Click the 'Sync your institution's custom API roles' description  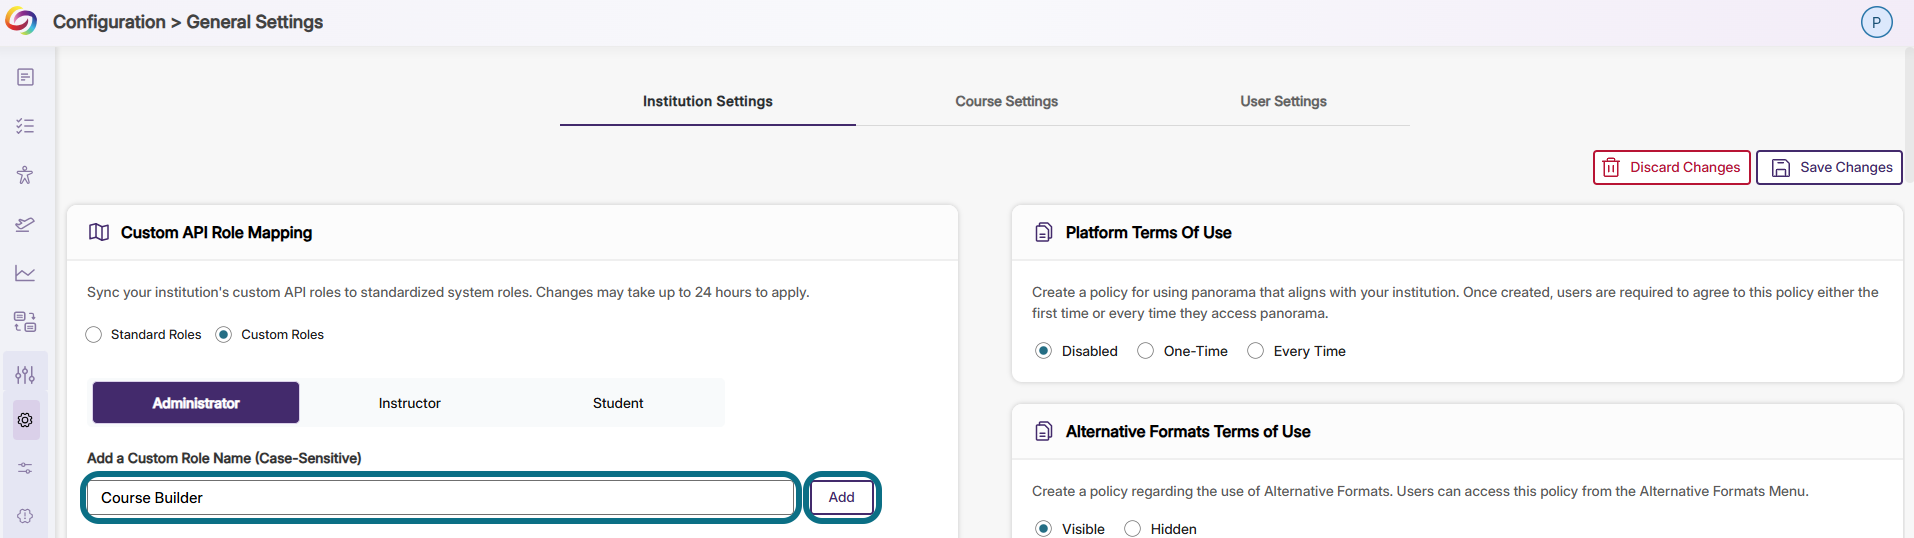click(x=448, y=292)
